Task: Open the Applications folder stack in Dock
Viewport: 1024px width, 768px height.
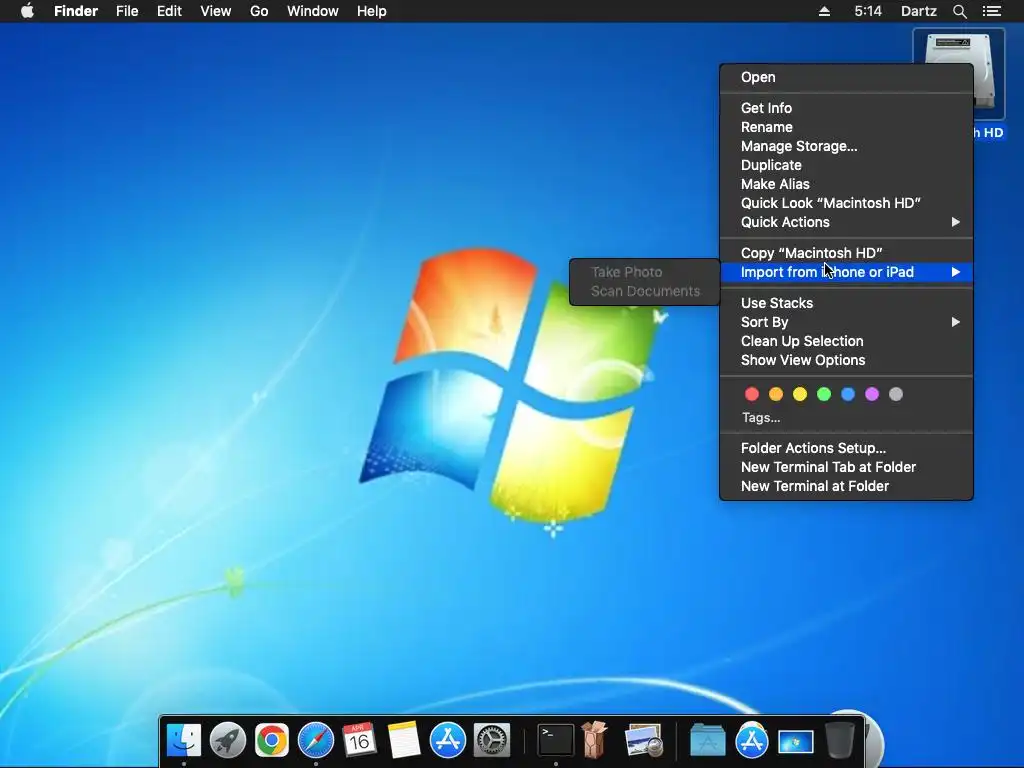Action: [708, 740]
